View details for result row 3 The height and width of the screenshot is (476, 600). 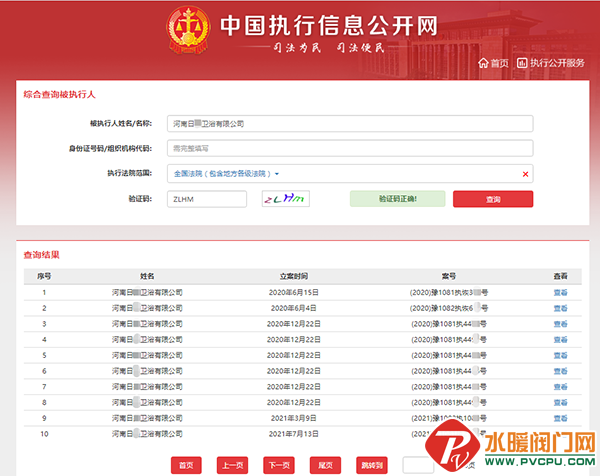coord(561,324)
